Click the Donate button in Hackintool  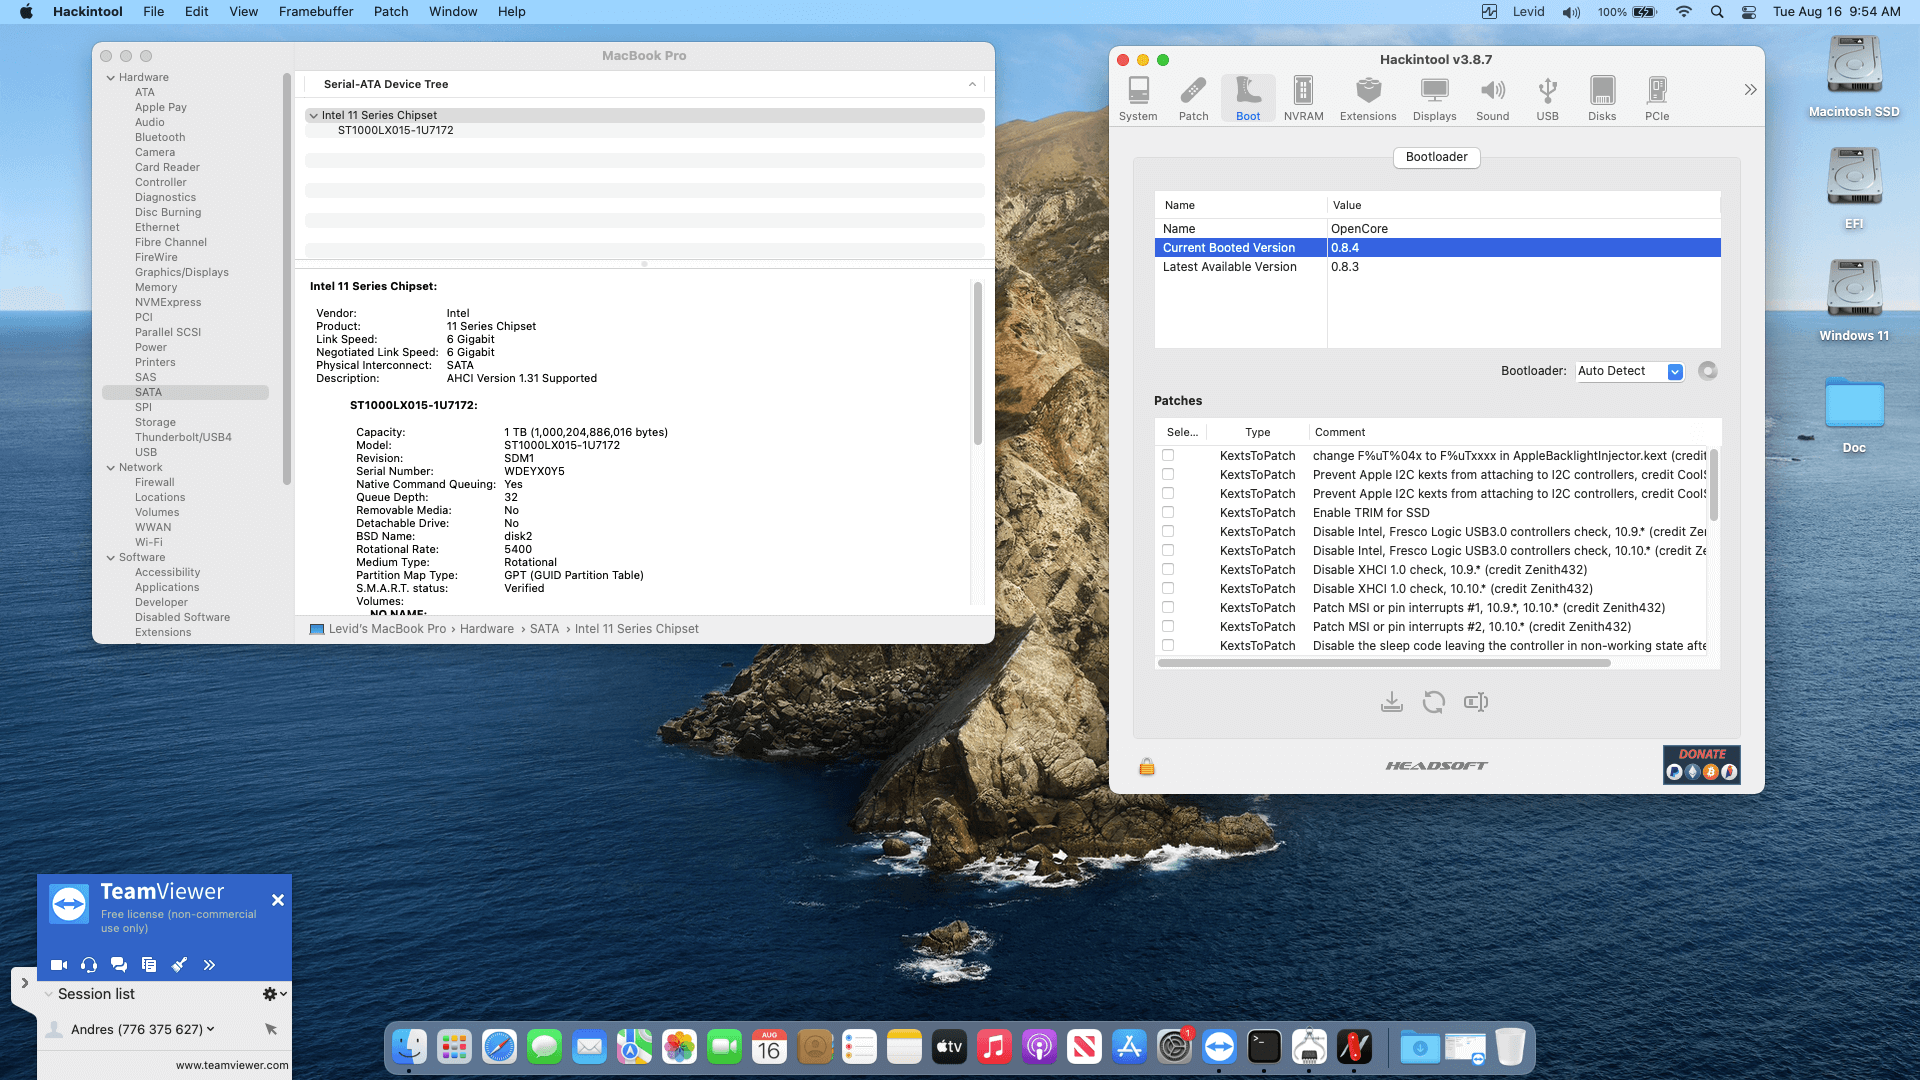1702,765
